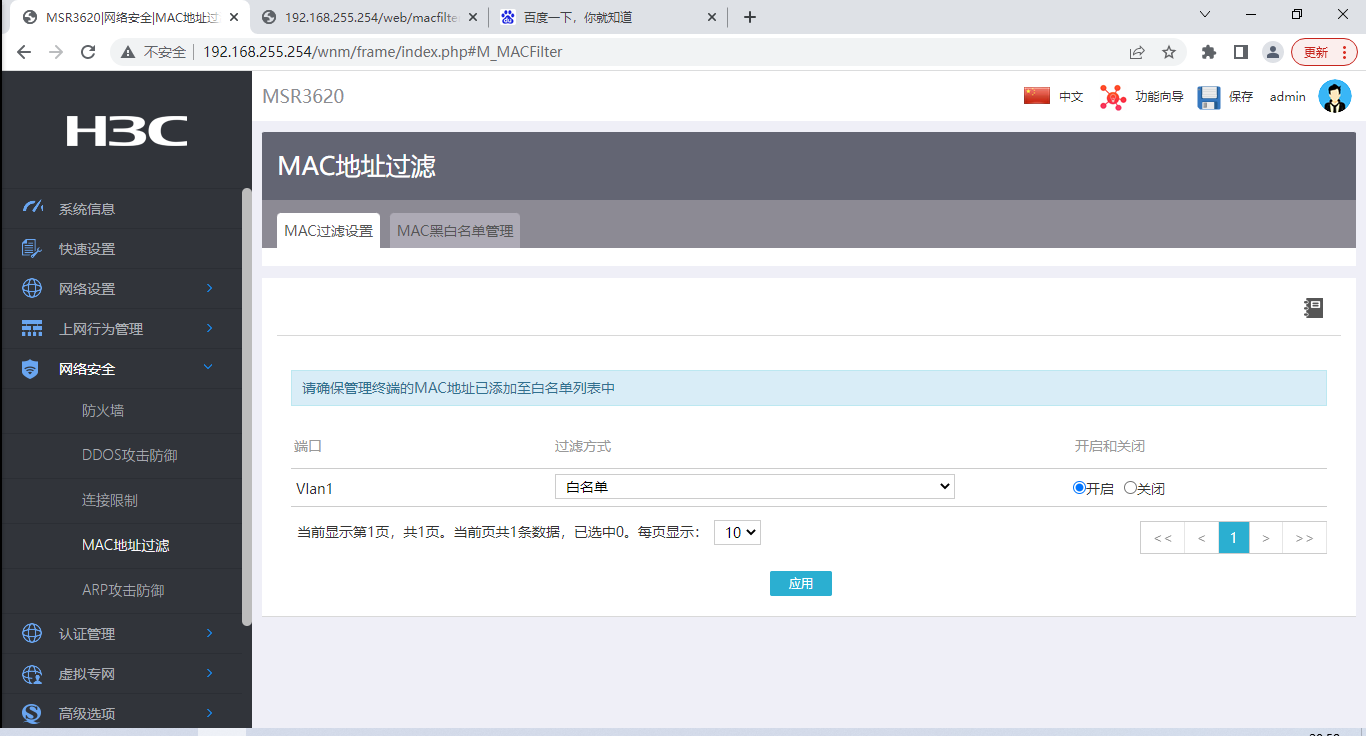This screenshot has width=1366, height=736.
Task: Click the Chrome 更新 update button
Action: pos(1324,52)
